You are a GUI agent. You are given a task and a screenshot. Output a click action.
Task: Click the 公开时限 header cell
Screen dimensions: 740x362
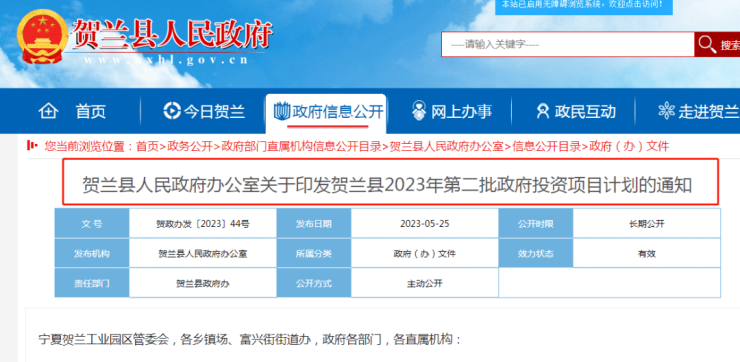536,224
